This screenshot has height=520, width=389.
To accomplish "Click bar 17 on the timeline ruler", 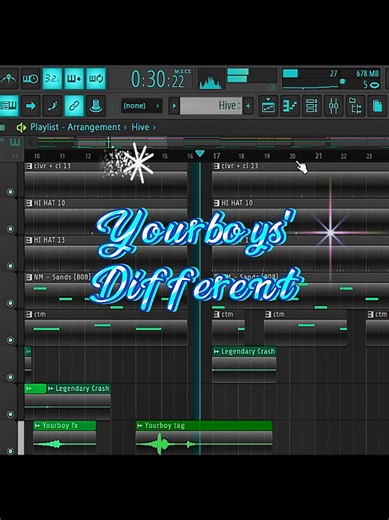I will (x=217, y=156).
